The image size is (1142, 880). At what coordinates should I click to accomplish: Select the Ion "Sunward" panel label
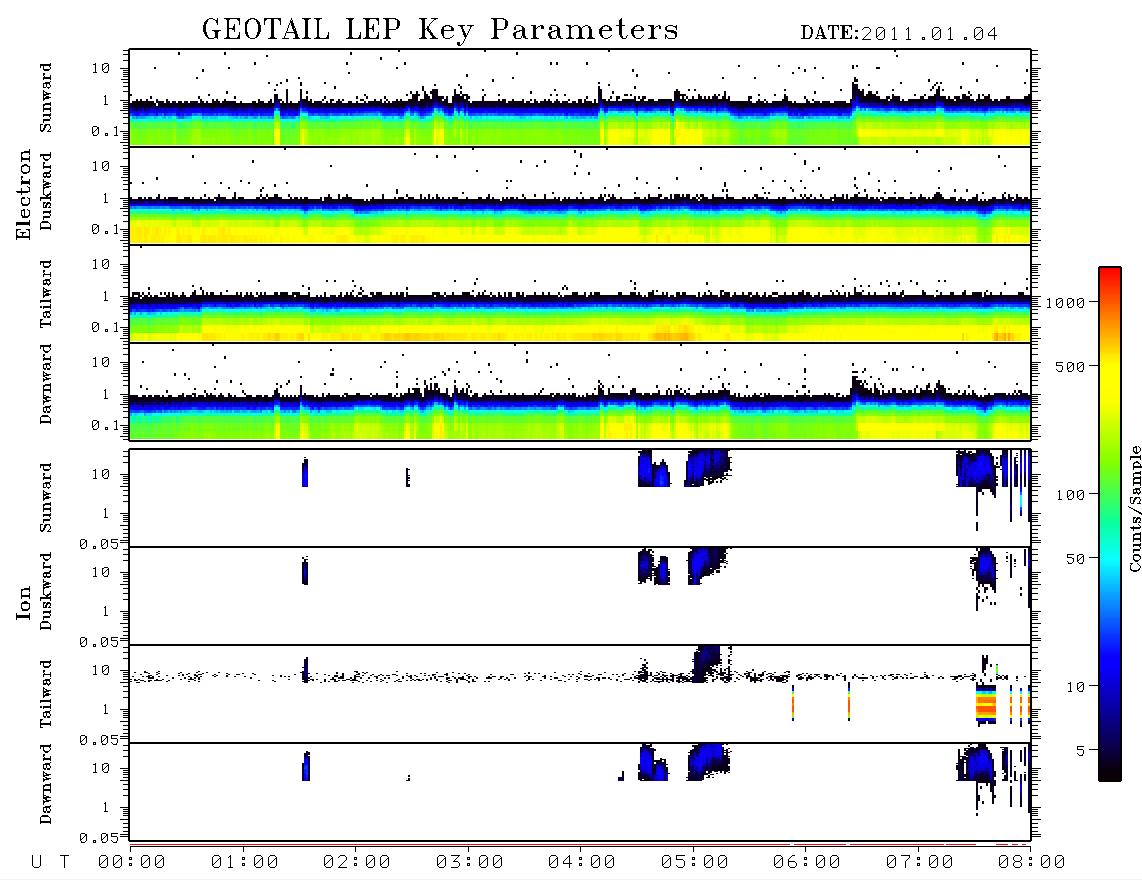click(x=46, y=498)
